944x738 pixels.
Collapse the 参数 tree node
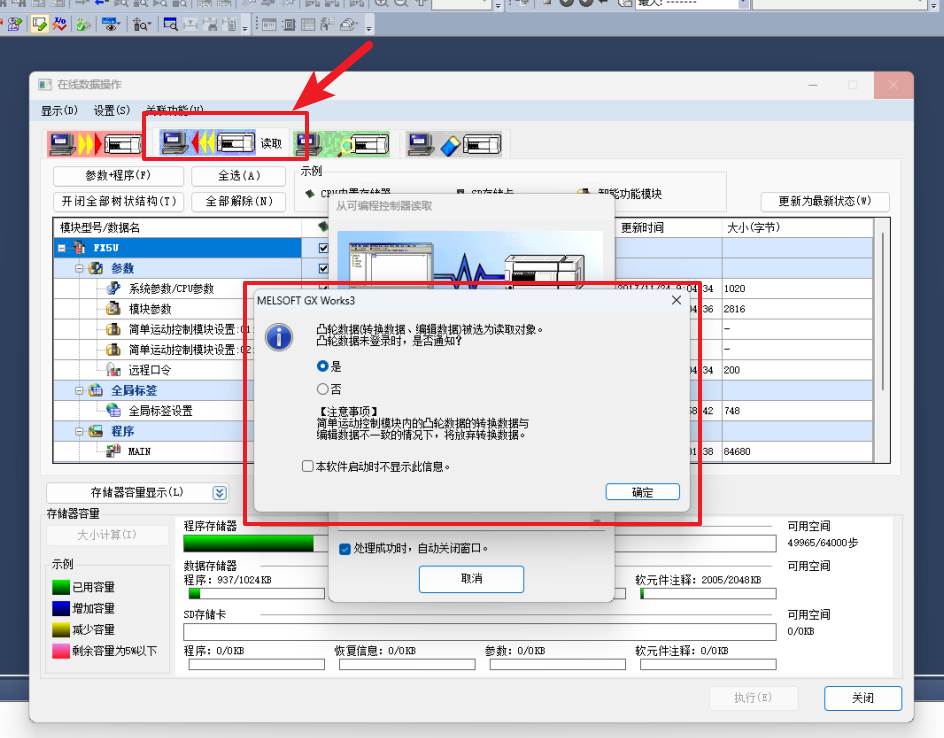coord(79,268)
